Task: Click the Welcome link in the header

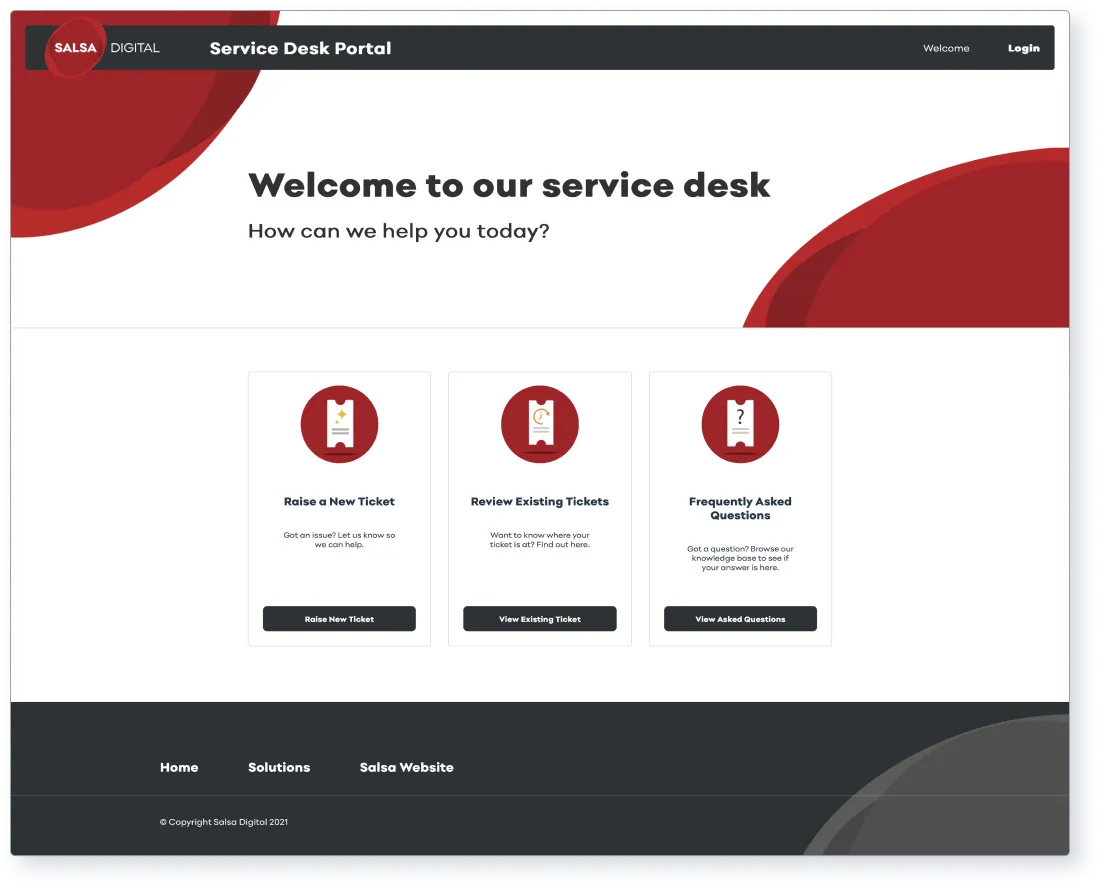Action: pyautogui.click(x=946, y=47)
